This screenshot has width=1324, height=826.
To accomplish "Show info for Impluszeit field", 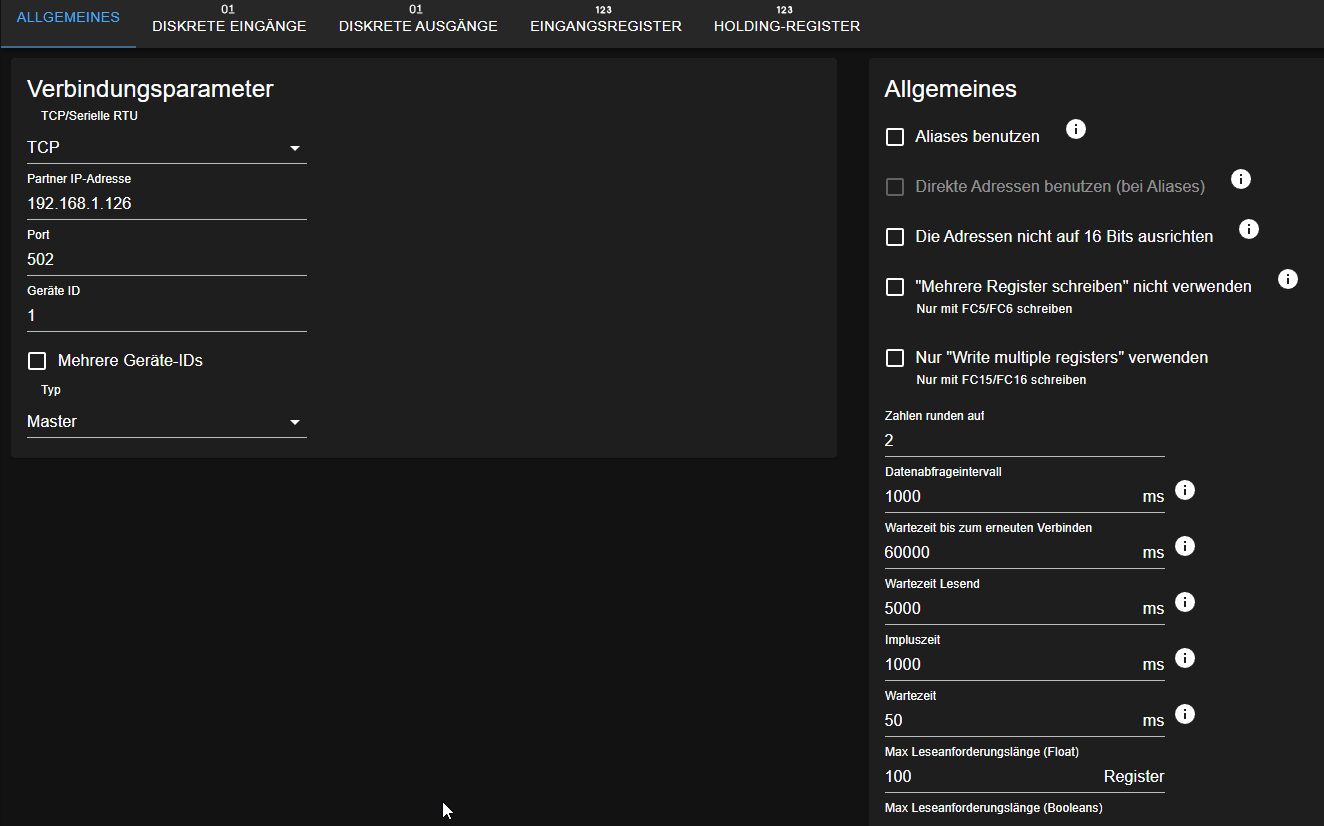I will [x=1185, y=659].
